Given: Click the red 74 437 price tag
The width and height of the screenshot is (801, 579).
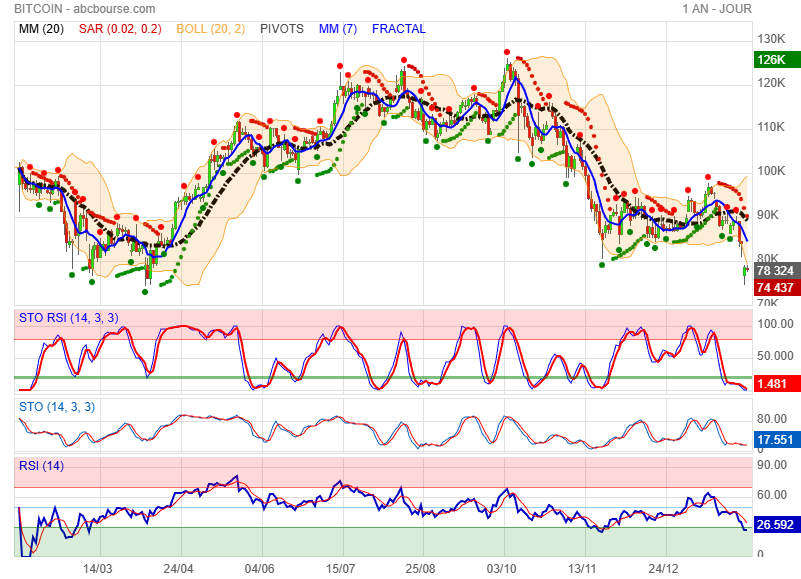Looking at the screenshot, I should [x=776, y=288].
